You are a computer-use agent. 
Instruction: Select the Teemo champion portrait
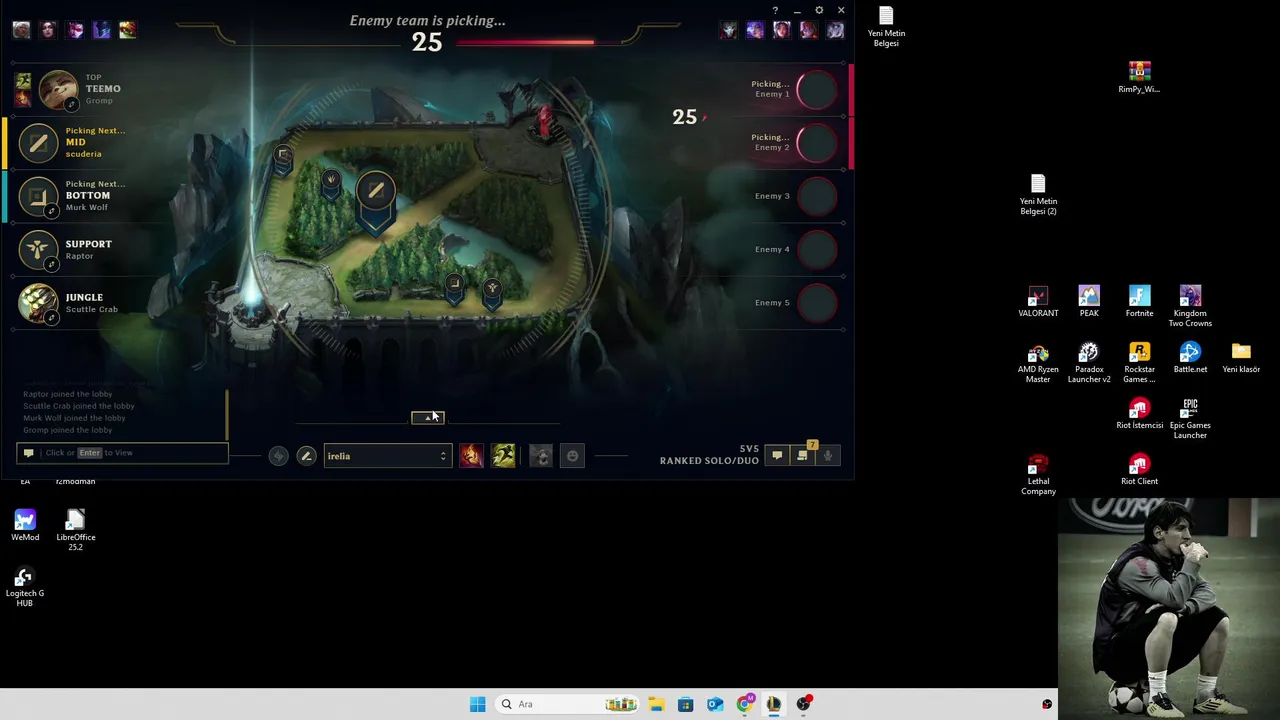point(58,88)
